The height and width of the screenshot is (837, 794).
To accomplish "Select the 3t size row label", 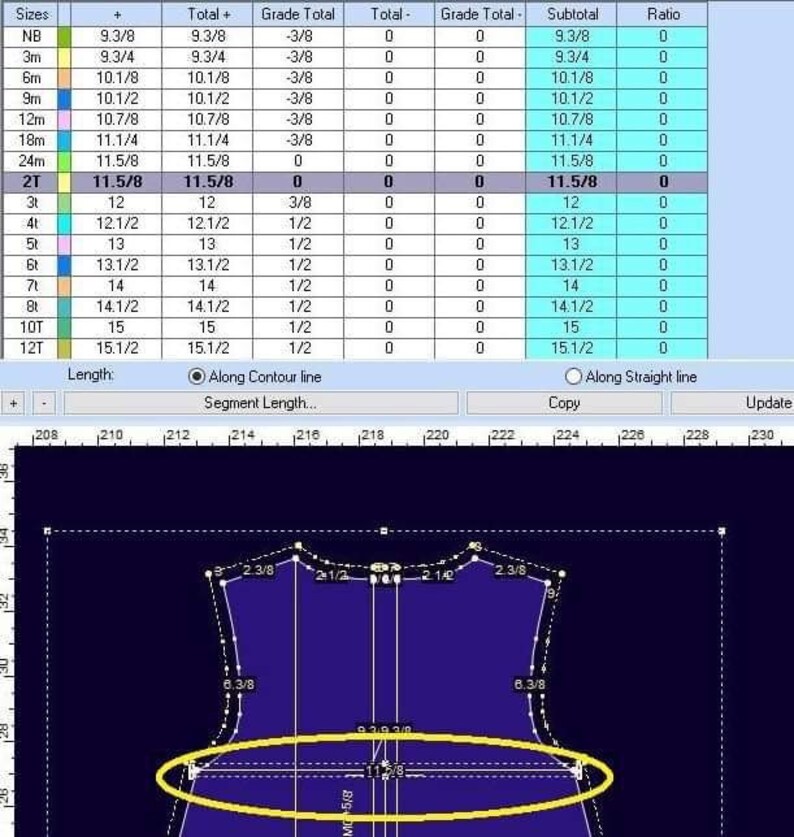I will (31, 203).
